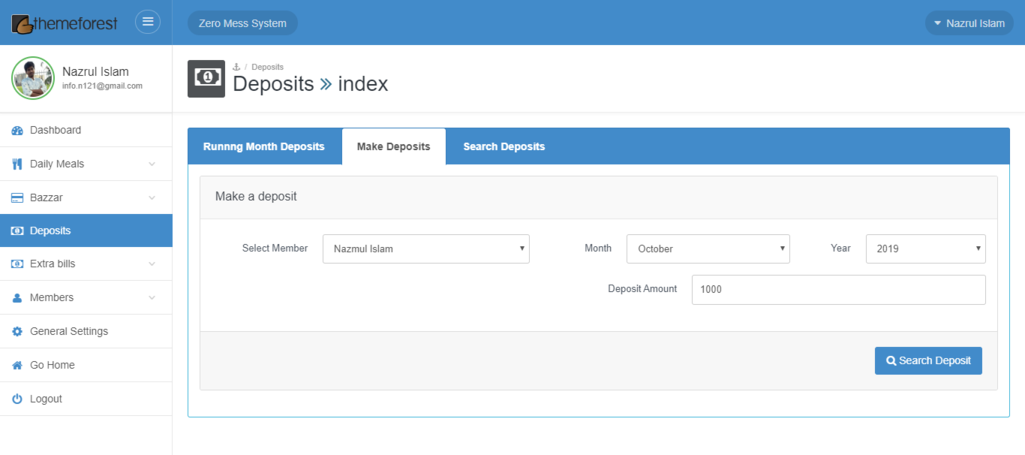Click the Go Home house icon

pos(17,365)
